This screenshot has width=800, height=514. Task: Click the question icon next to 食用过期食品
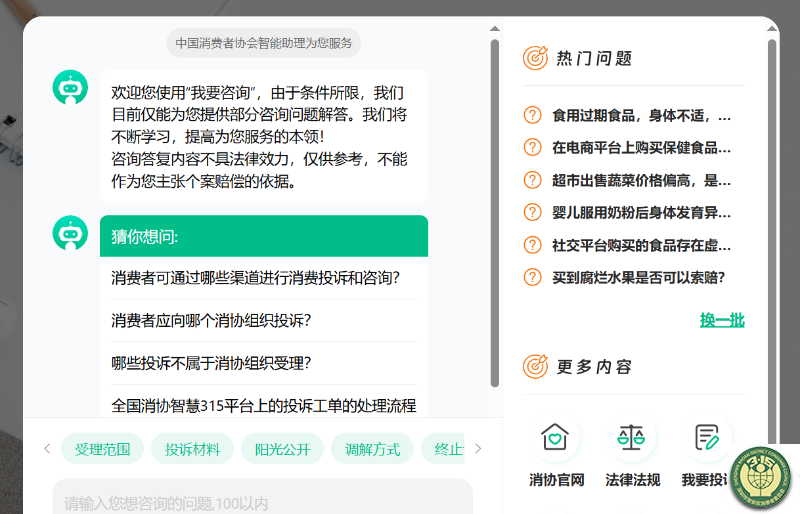[x=533, y=115]
